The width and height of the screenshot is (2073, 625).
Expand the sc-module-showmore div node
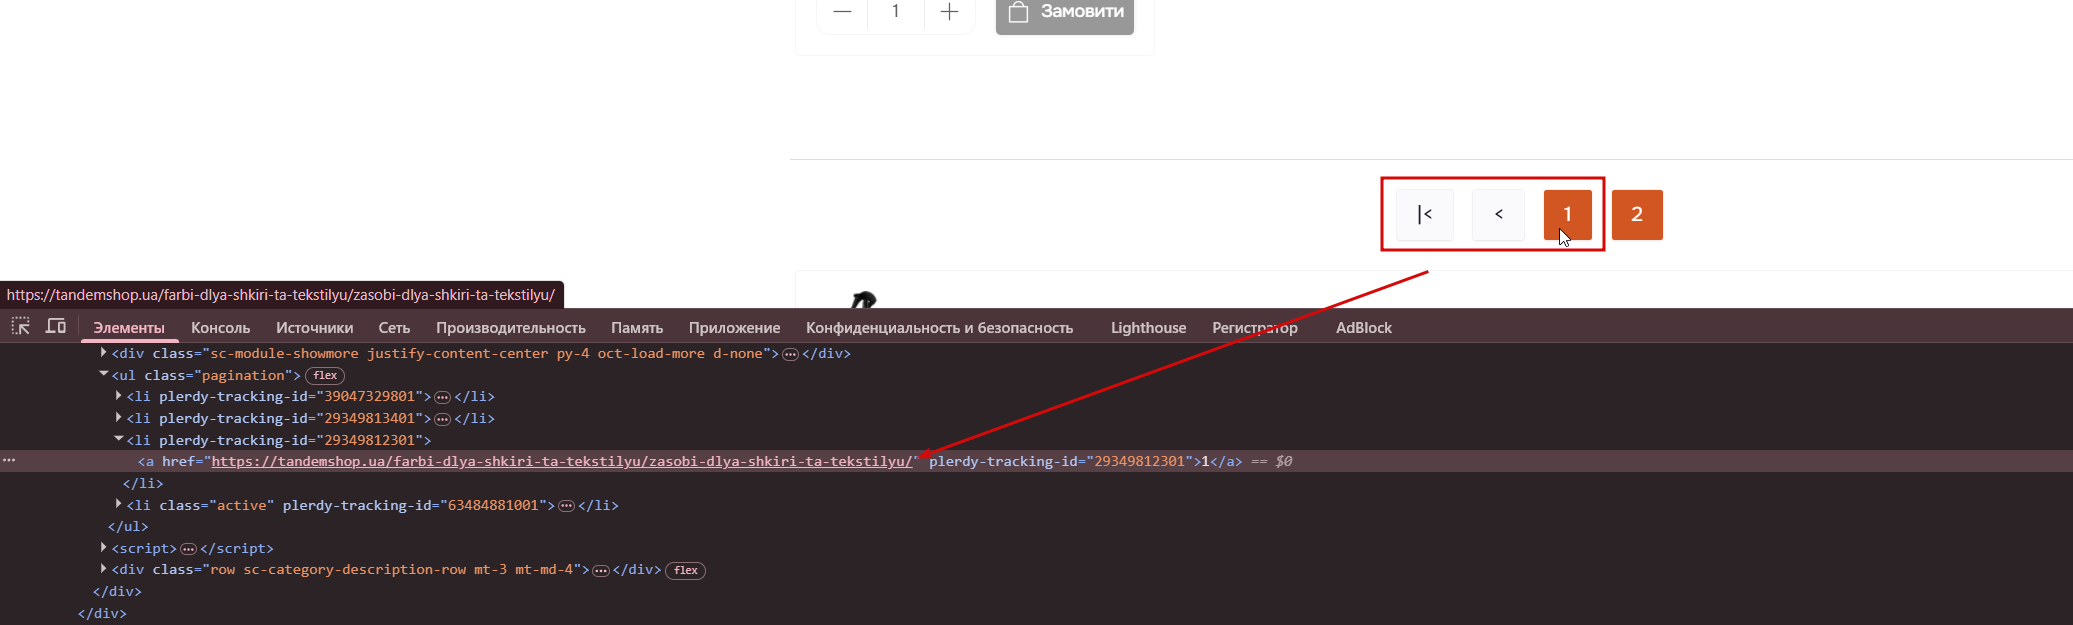(103, 353)
